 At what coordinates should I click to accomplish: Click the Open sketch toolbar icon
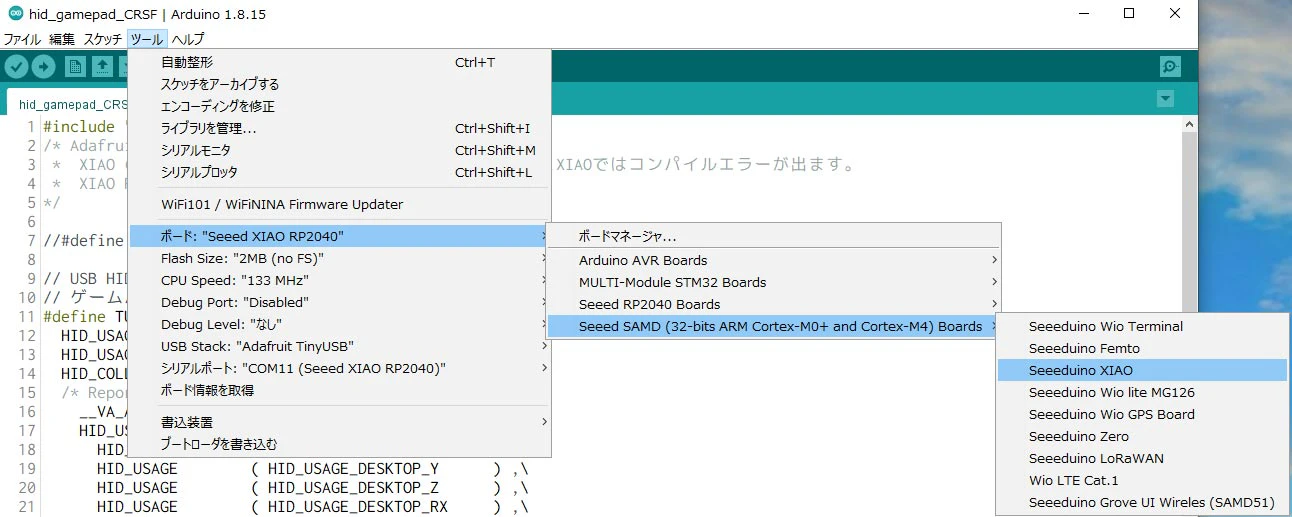coord(102,67)
